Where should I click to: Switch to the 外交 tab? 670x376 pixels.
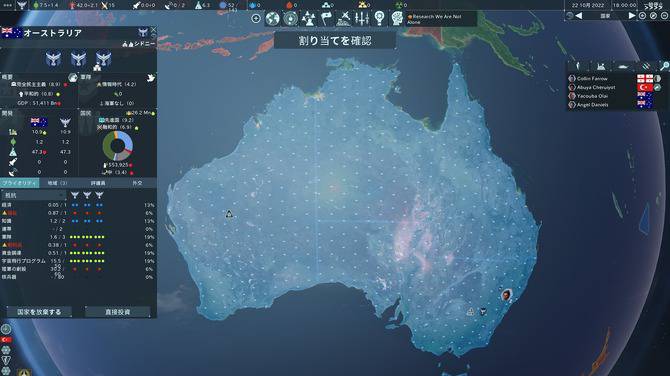[x=137, y=183]
